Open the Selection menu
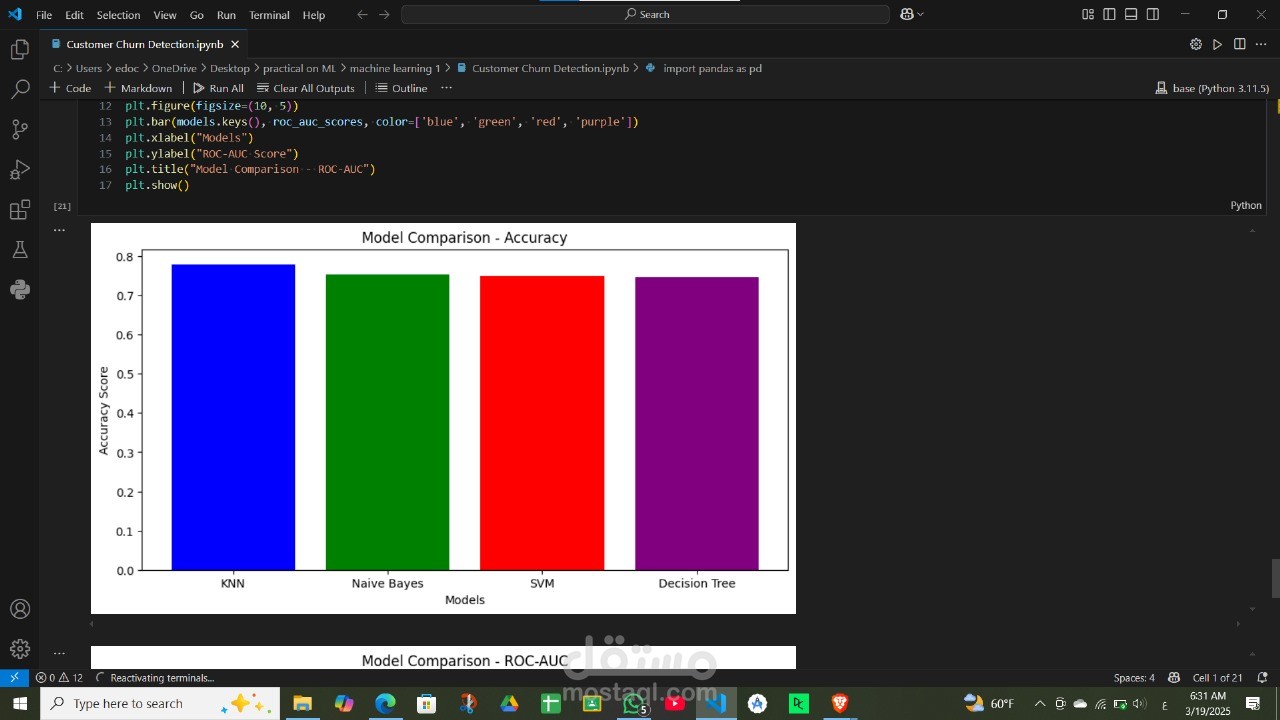Image resolution: width=1280 pixels, height=720 pixels. click(x=118, y=15)
